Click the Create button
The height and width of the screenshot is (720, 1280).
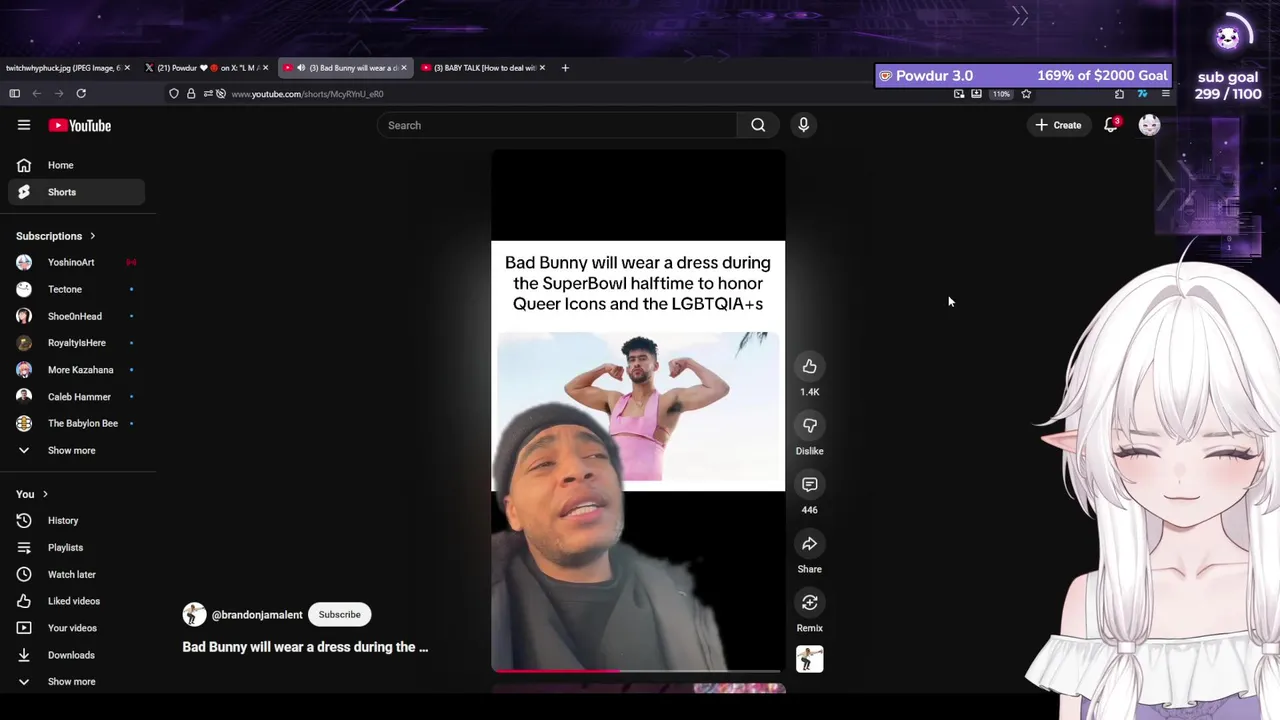pos(1058,125)
